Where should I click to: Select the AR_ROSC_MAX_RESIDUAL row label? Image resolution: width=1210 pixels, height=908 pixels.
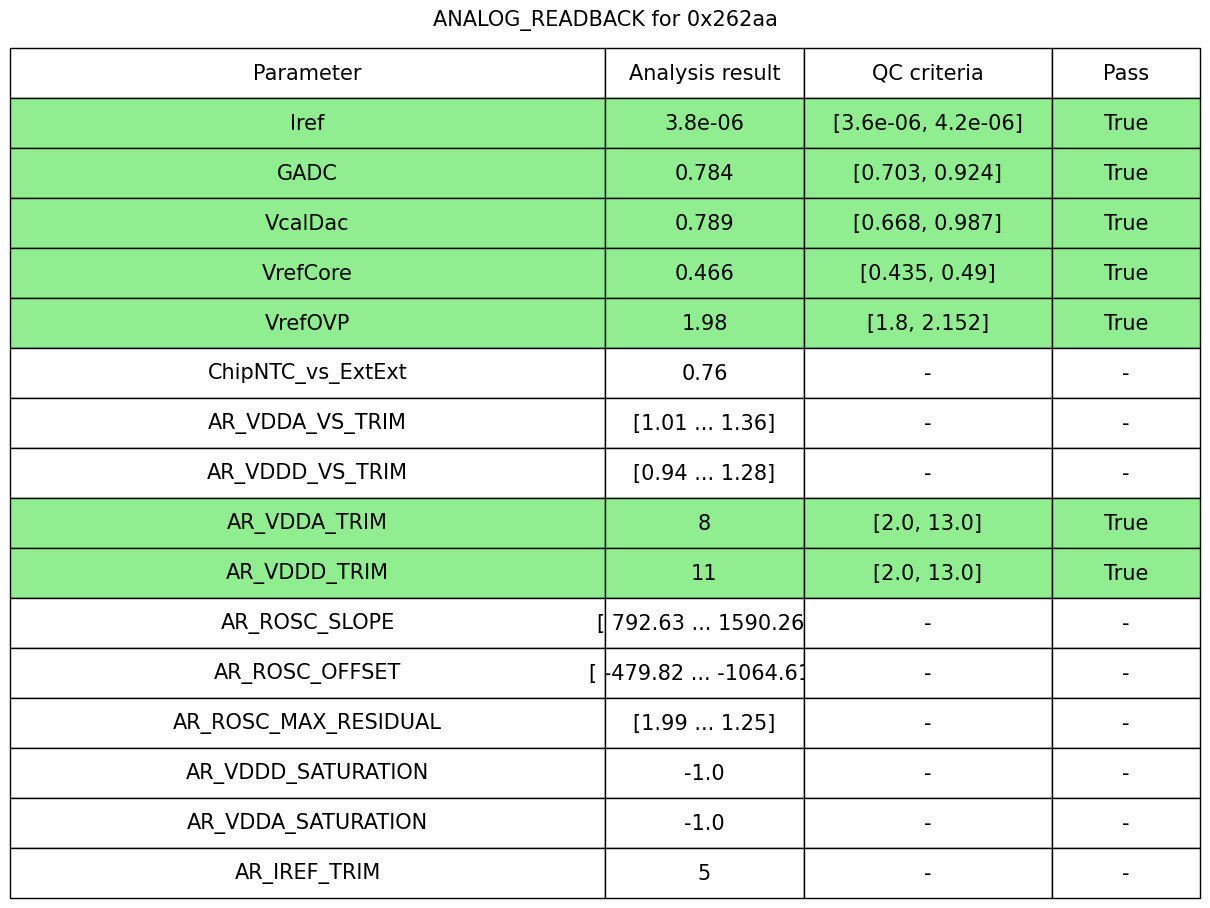307,723
